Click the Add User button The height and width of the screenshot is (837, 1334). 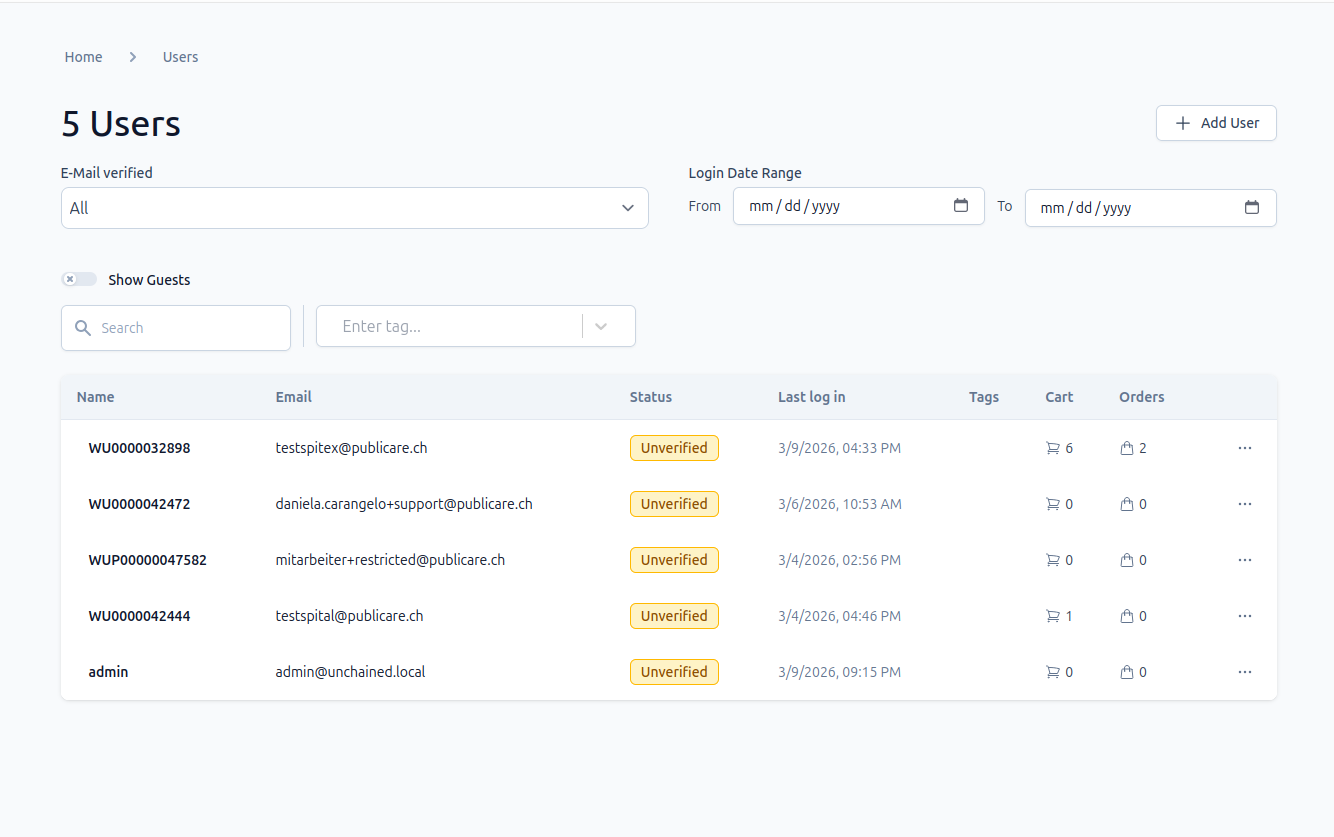1216,123
